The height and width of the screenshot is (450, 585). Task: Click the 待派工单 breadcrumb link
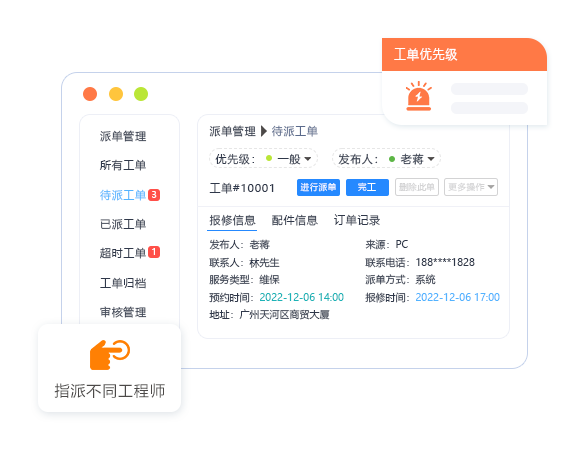[x=295, y=131]
